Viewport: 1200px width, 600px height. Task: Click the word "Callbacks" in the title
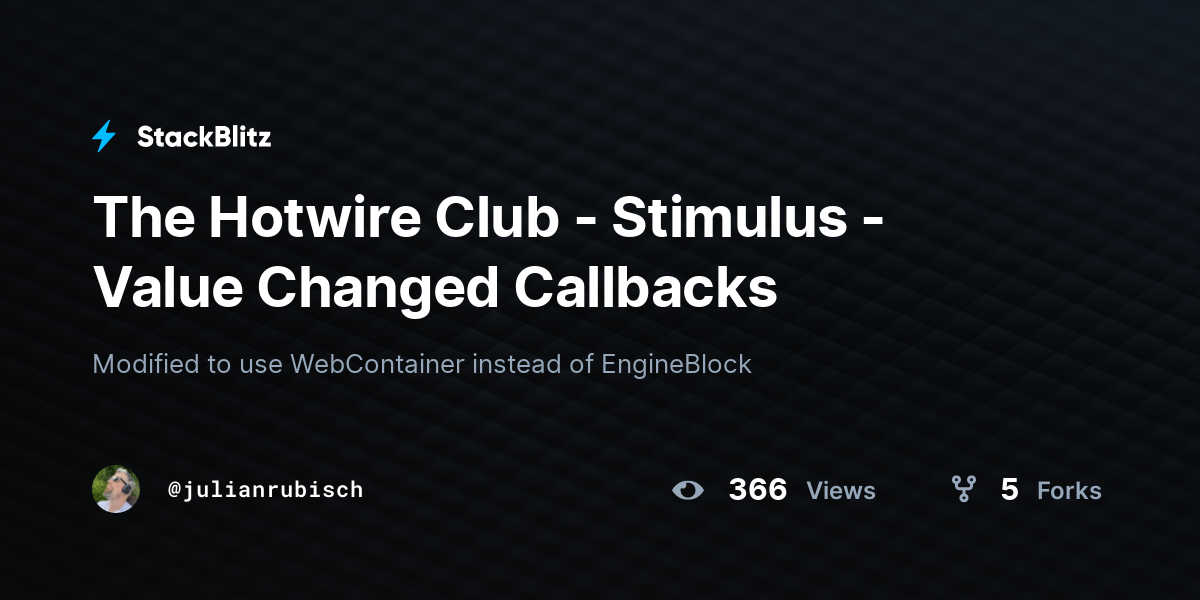tap(645, 287)
